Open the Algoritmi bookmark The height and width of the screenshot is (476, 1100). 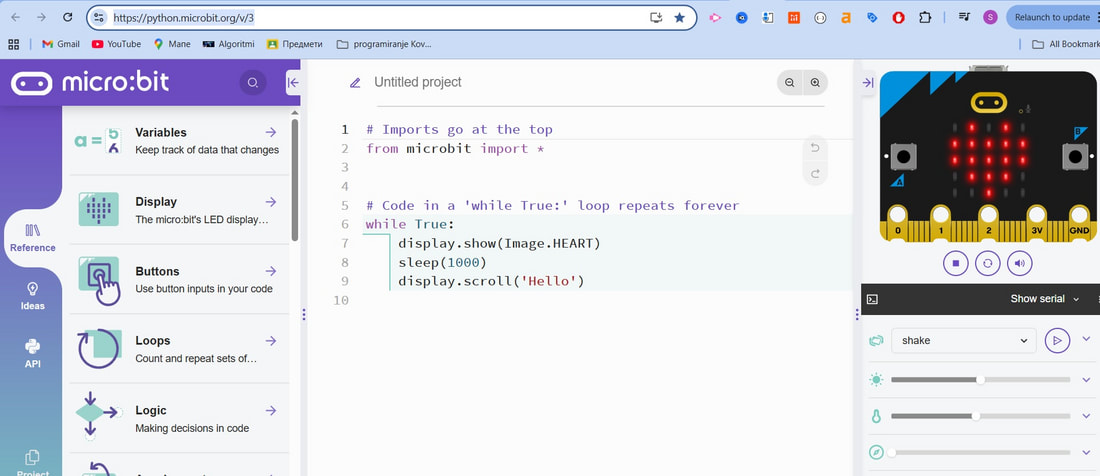(x=229, y=44)
